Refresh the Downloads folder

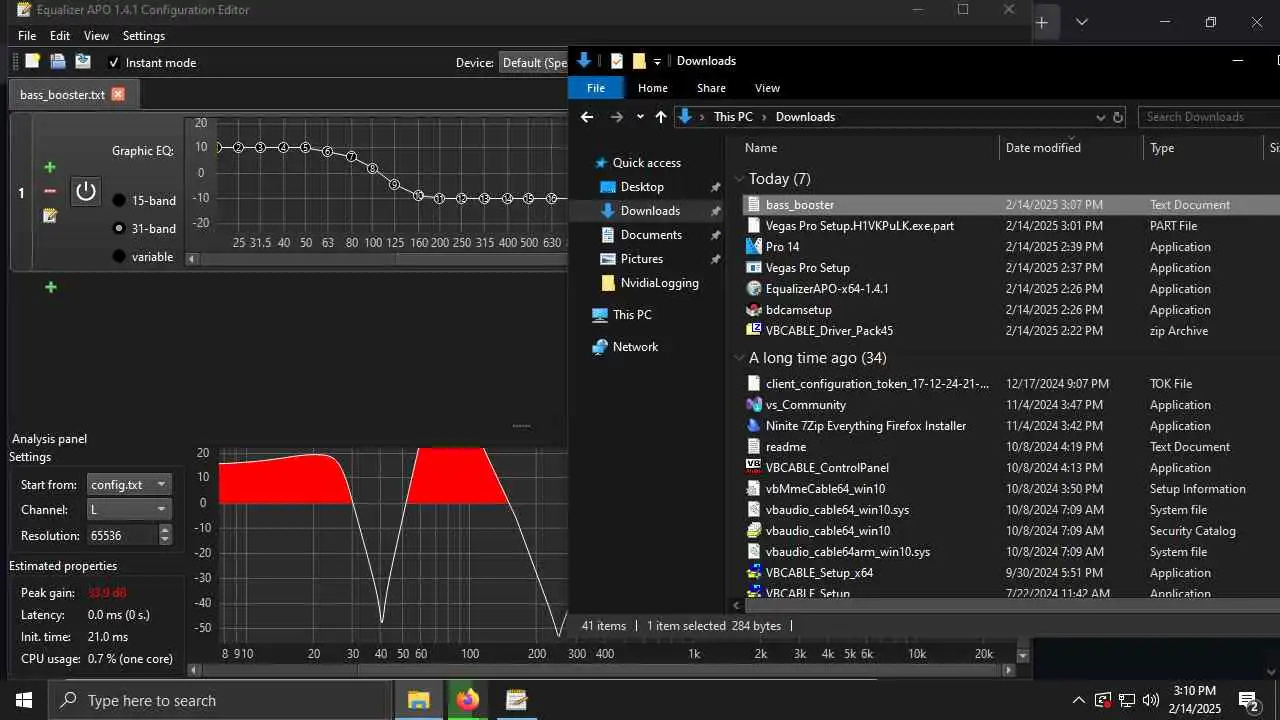pos(1118,117)
